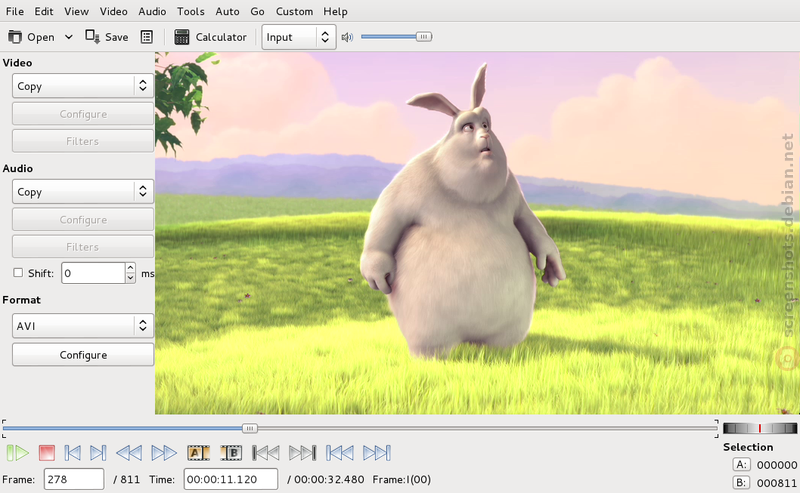Viewport: 800px width, 493px height.
Task: Open the Auto menu
Action: [x=228, y=11]
